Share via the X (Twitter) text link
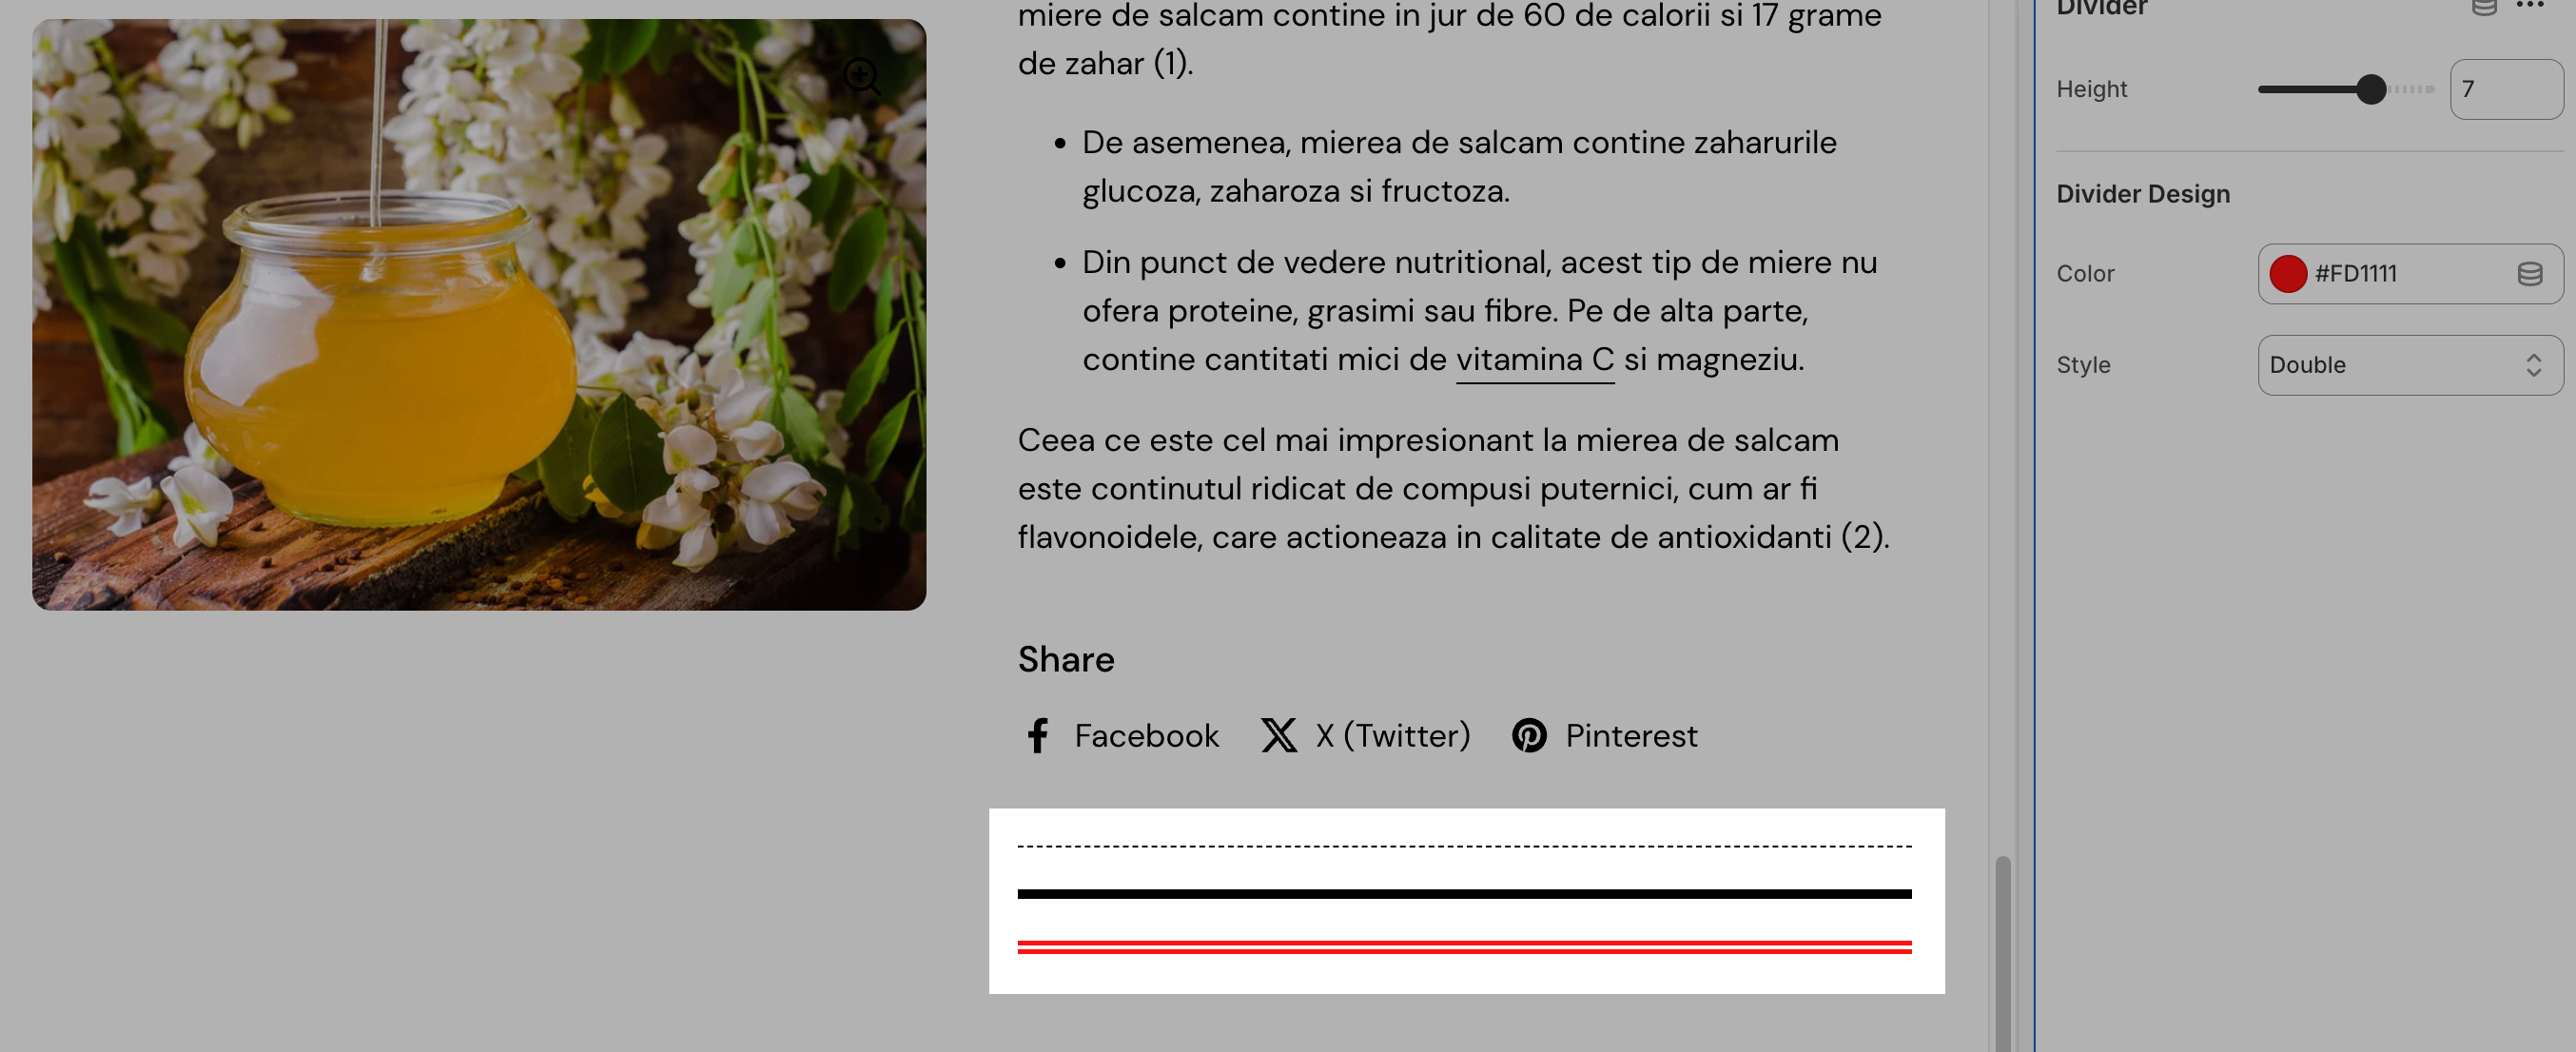The height and width of the screenshot is (1052, 2576). tap(1393, 736)
